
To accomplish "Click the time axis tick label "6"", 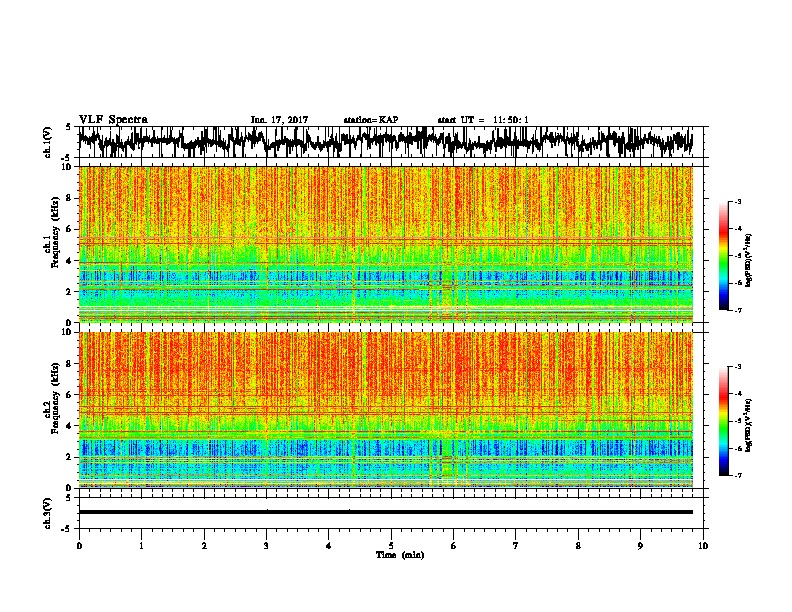I will pos(454,546).
